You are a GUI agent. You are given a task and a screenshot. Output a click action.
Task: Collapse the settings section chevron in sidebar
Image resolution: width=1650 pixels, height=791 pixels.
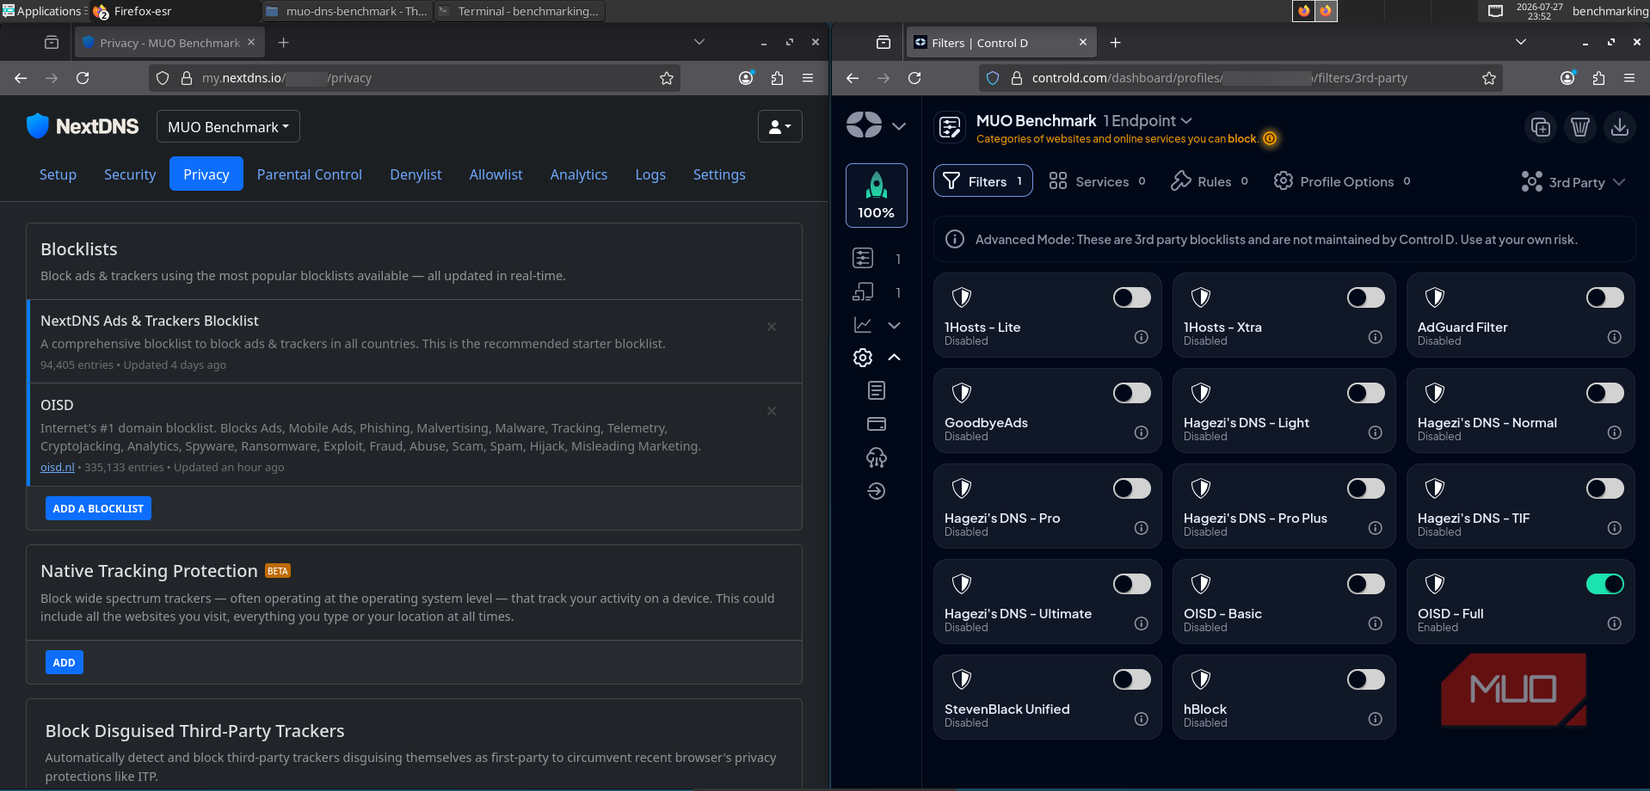tap(894, 357)
